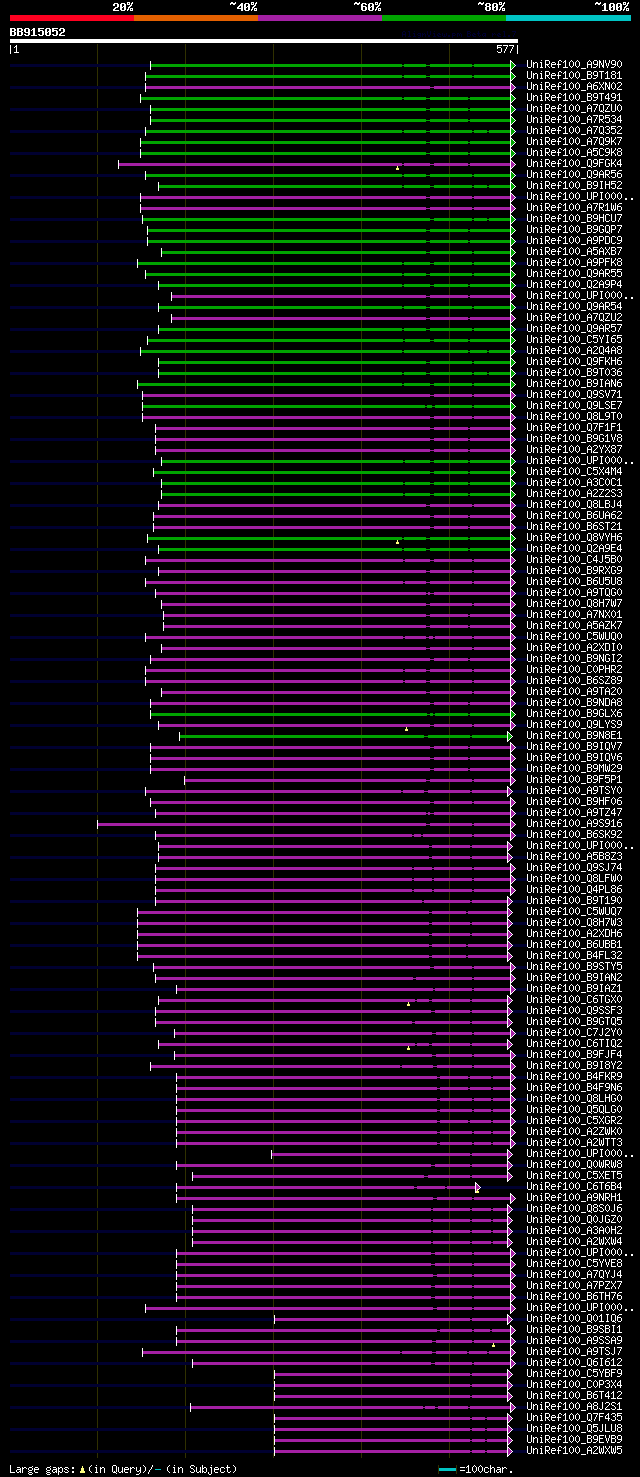The height and width of the screenshot is (1477, 640).
Task: Select the label UniRef100_B4FKR9
Action: (x=574, y=1077)
